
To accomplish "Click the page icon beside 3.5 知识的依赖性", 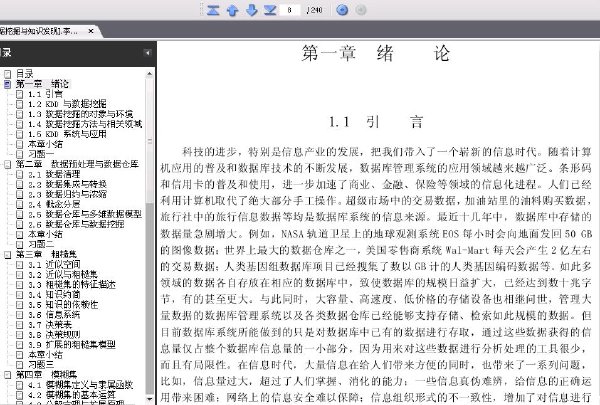I will click(x=20, y=305).
